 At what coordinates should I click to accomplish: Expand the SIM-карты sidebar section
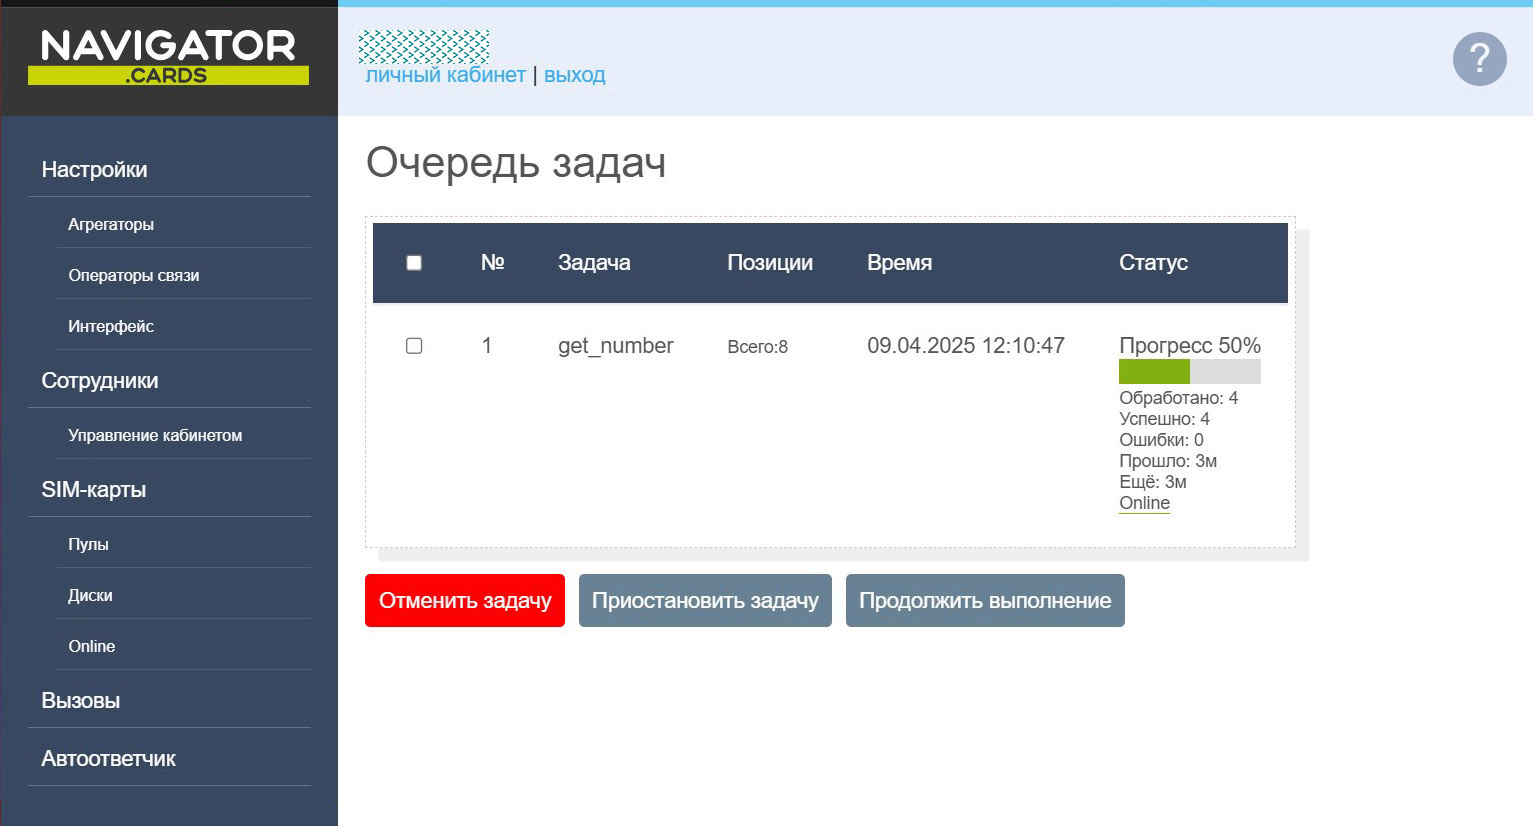click(x=94, y=490)
